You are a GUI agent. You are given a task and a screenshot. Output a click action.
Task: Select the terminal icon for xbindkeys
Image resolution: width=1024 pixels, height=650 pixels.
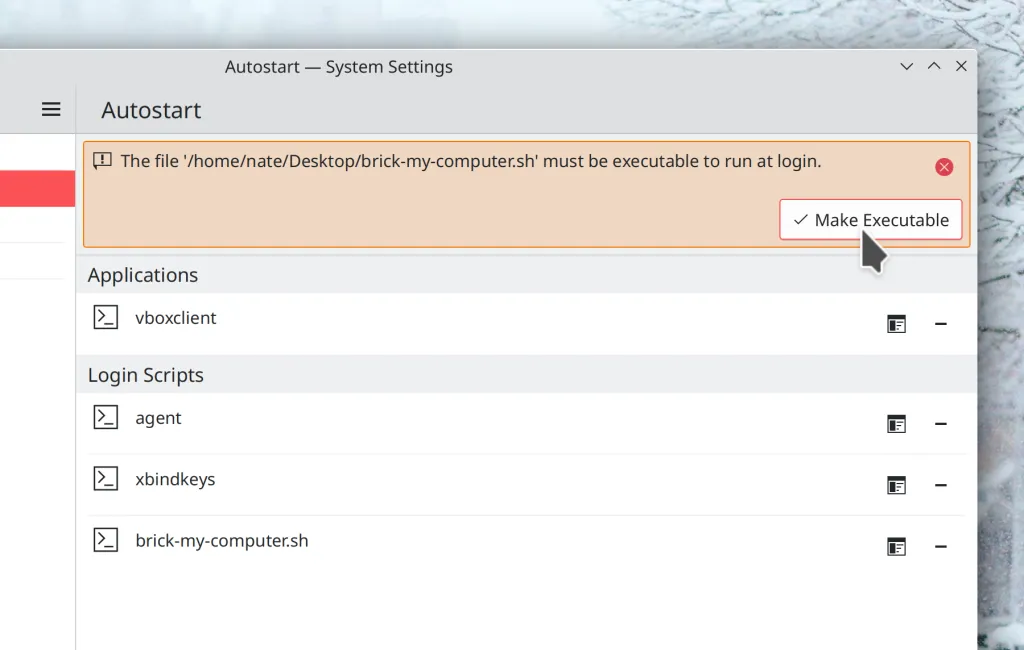(x=106, y=478)
